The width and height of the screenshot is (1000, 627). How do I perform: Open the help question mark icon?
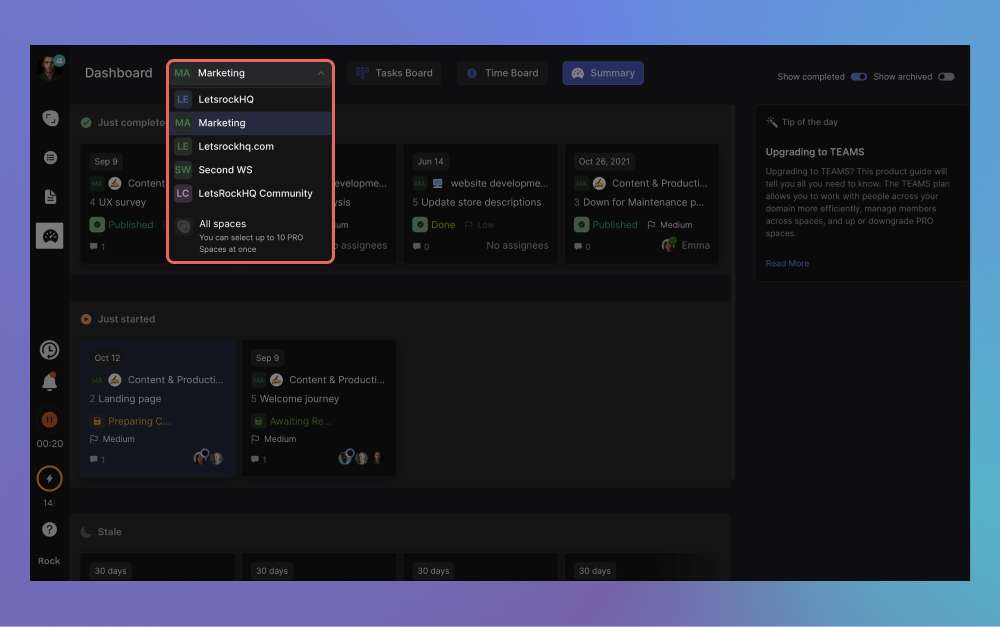point(49,529)
